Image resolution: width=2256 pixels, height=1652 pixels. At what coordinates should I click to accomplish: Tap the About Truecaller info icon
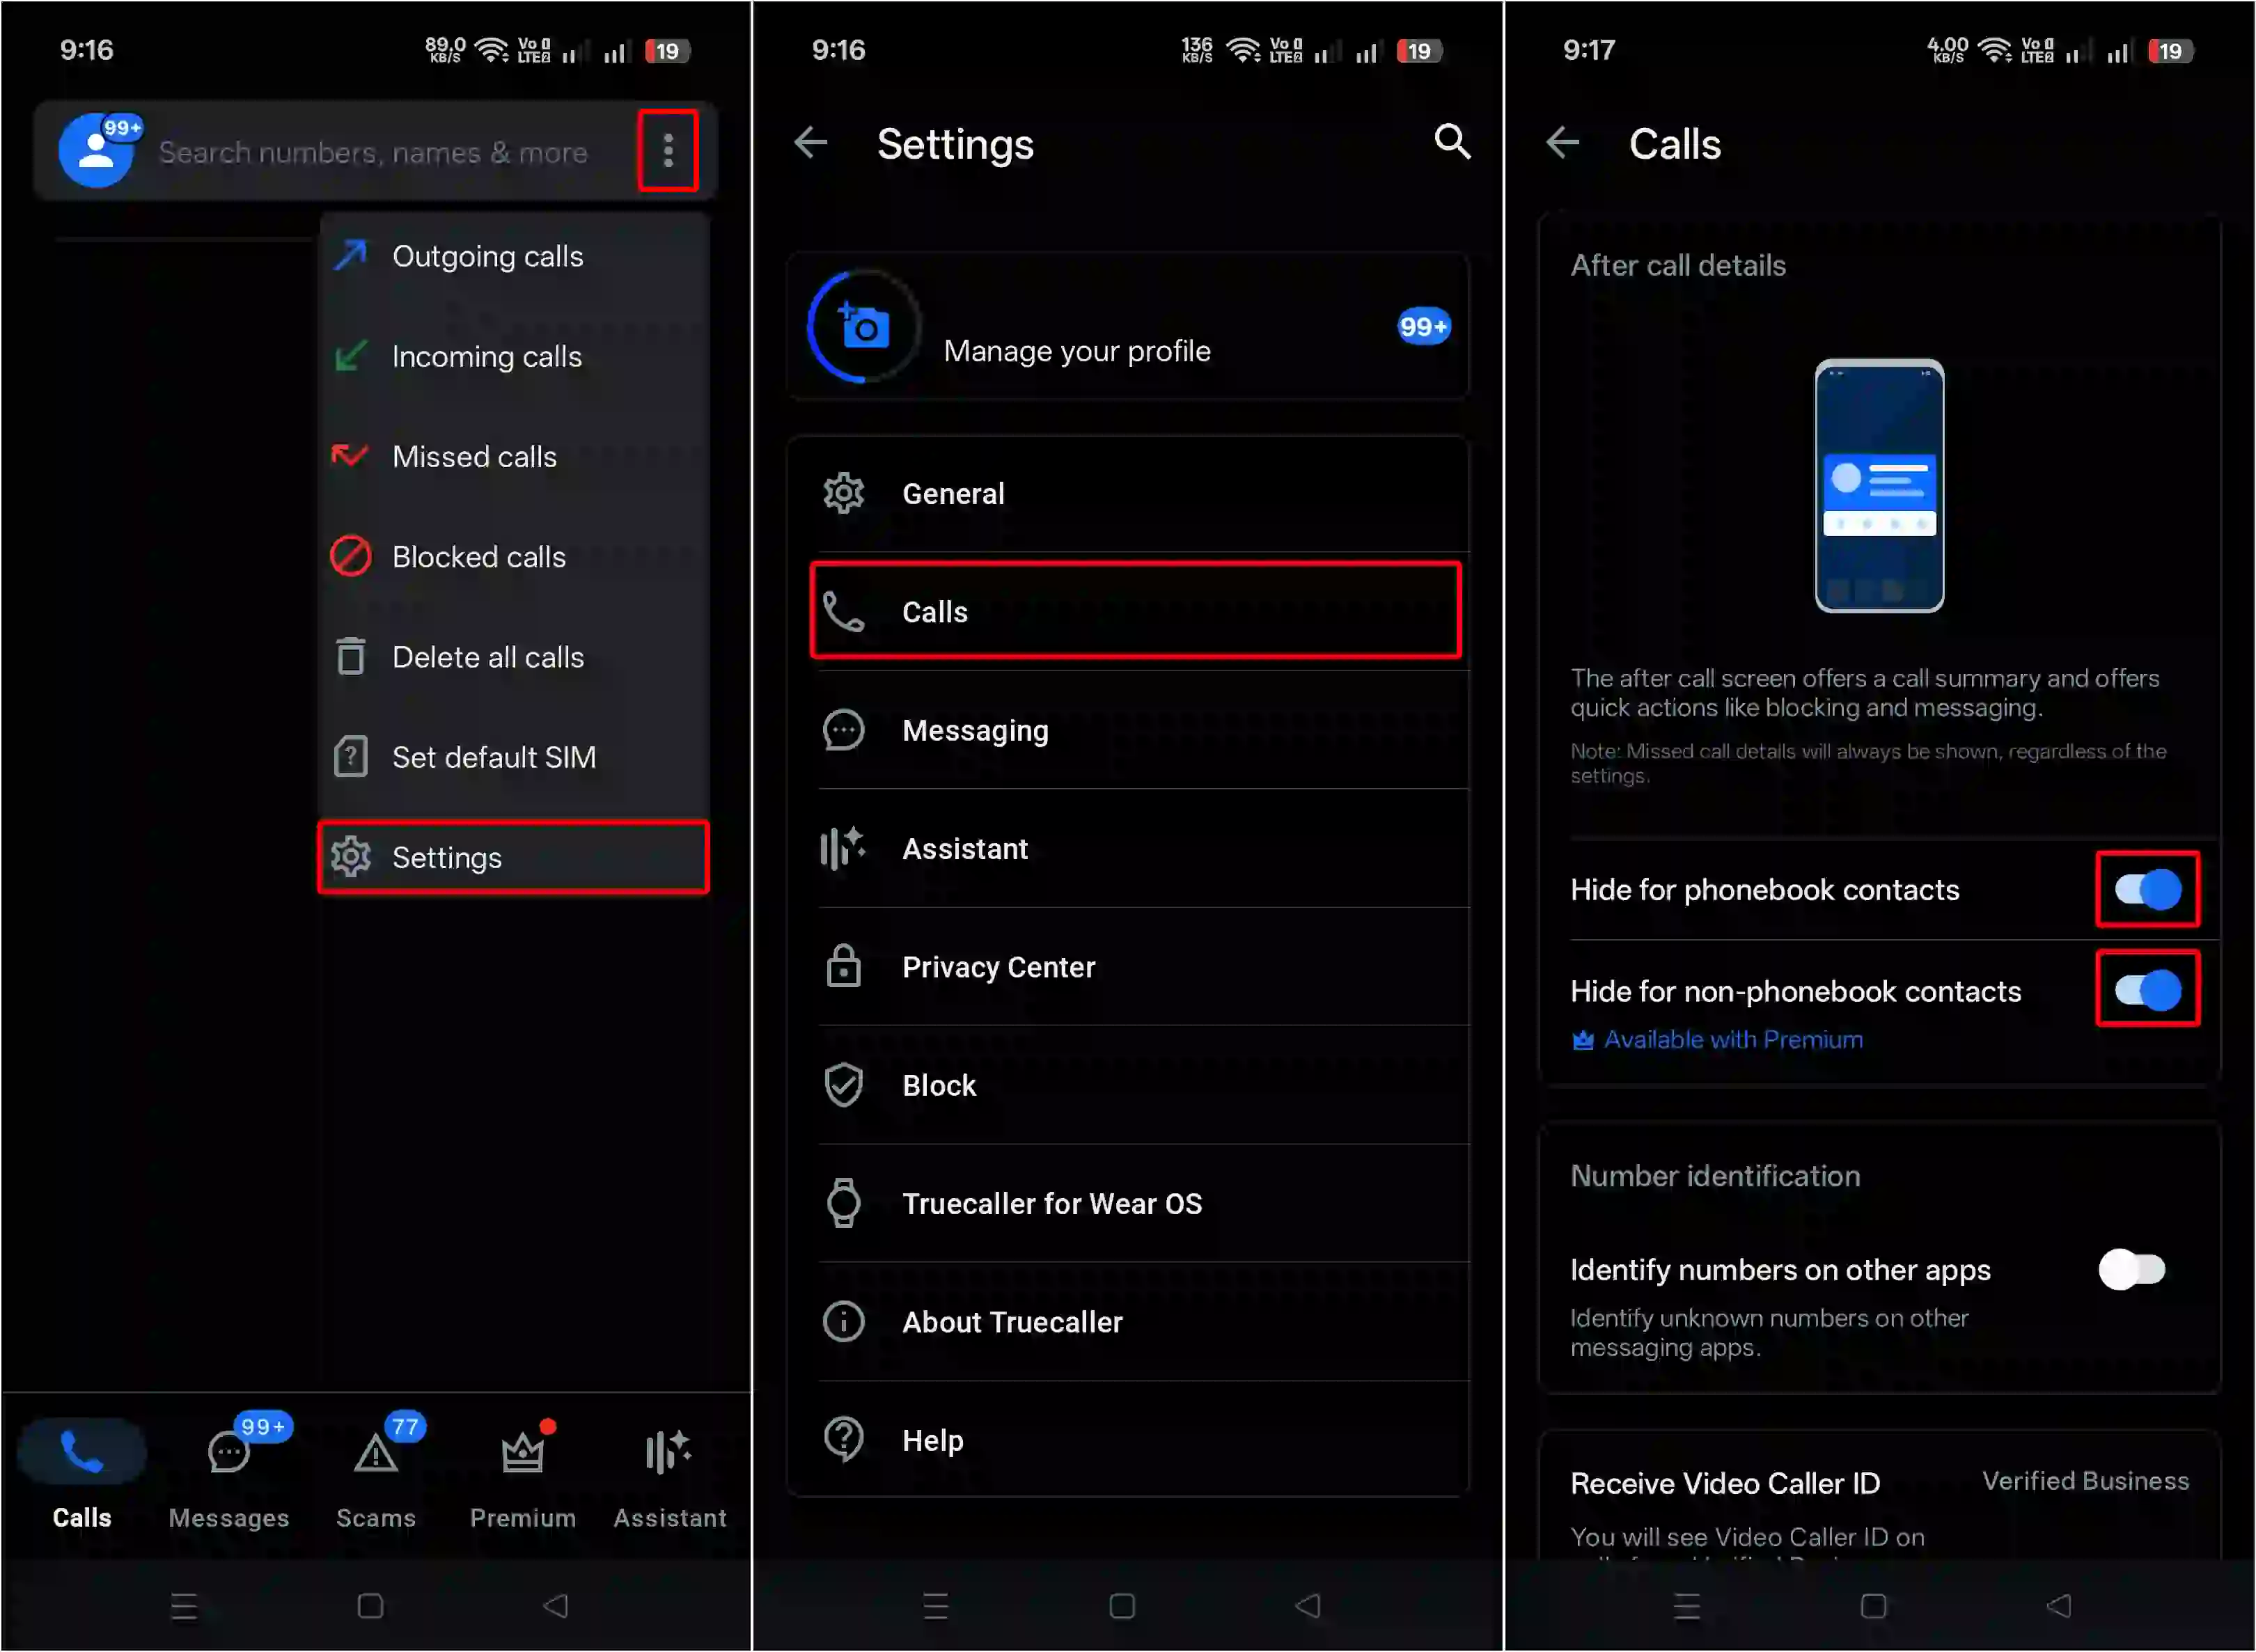[x=843, y=1321]
